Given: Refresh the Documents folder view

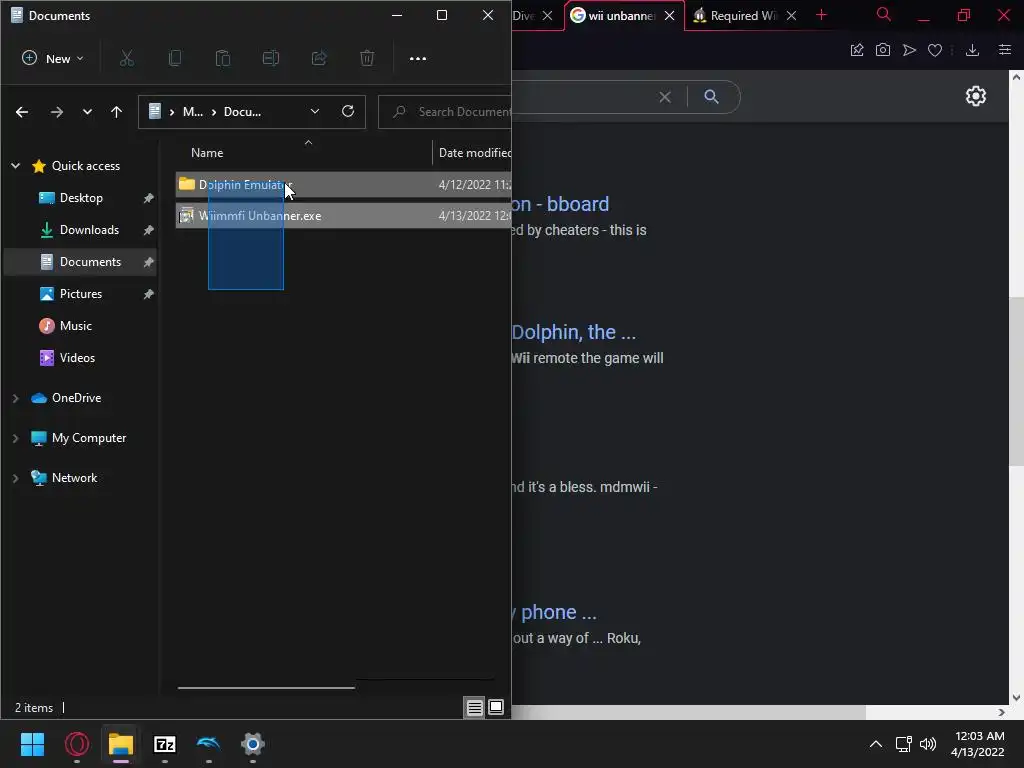Looking at the screenshot, I should 348,111.
